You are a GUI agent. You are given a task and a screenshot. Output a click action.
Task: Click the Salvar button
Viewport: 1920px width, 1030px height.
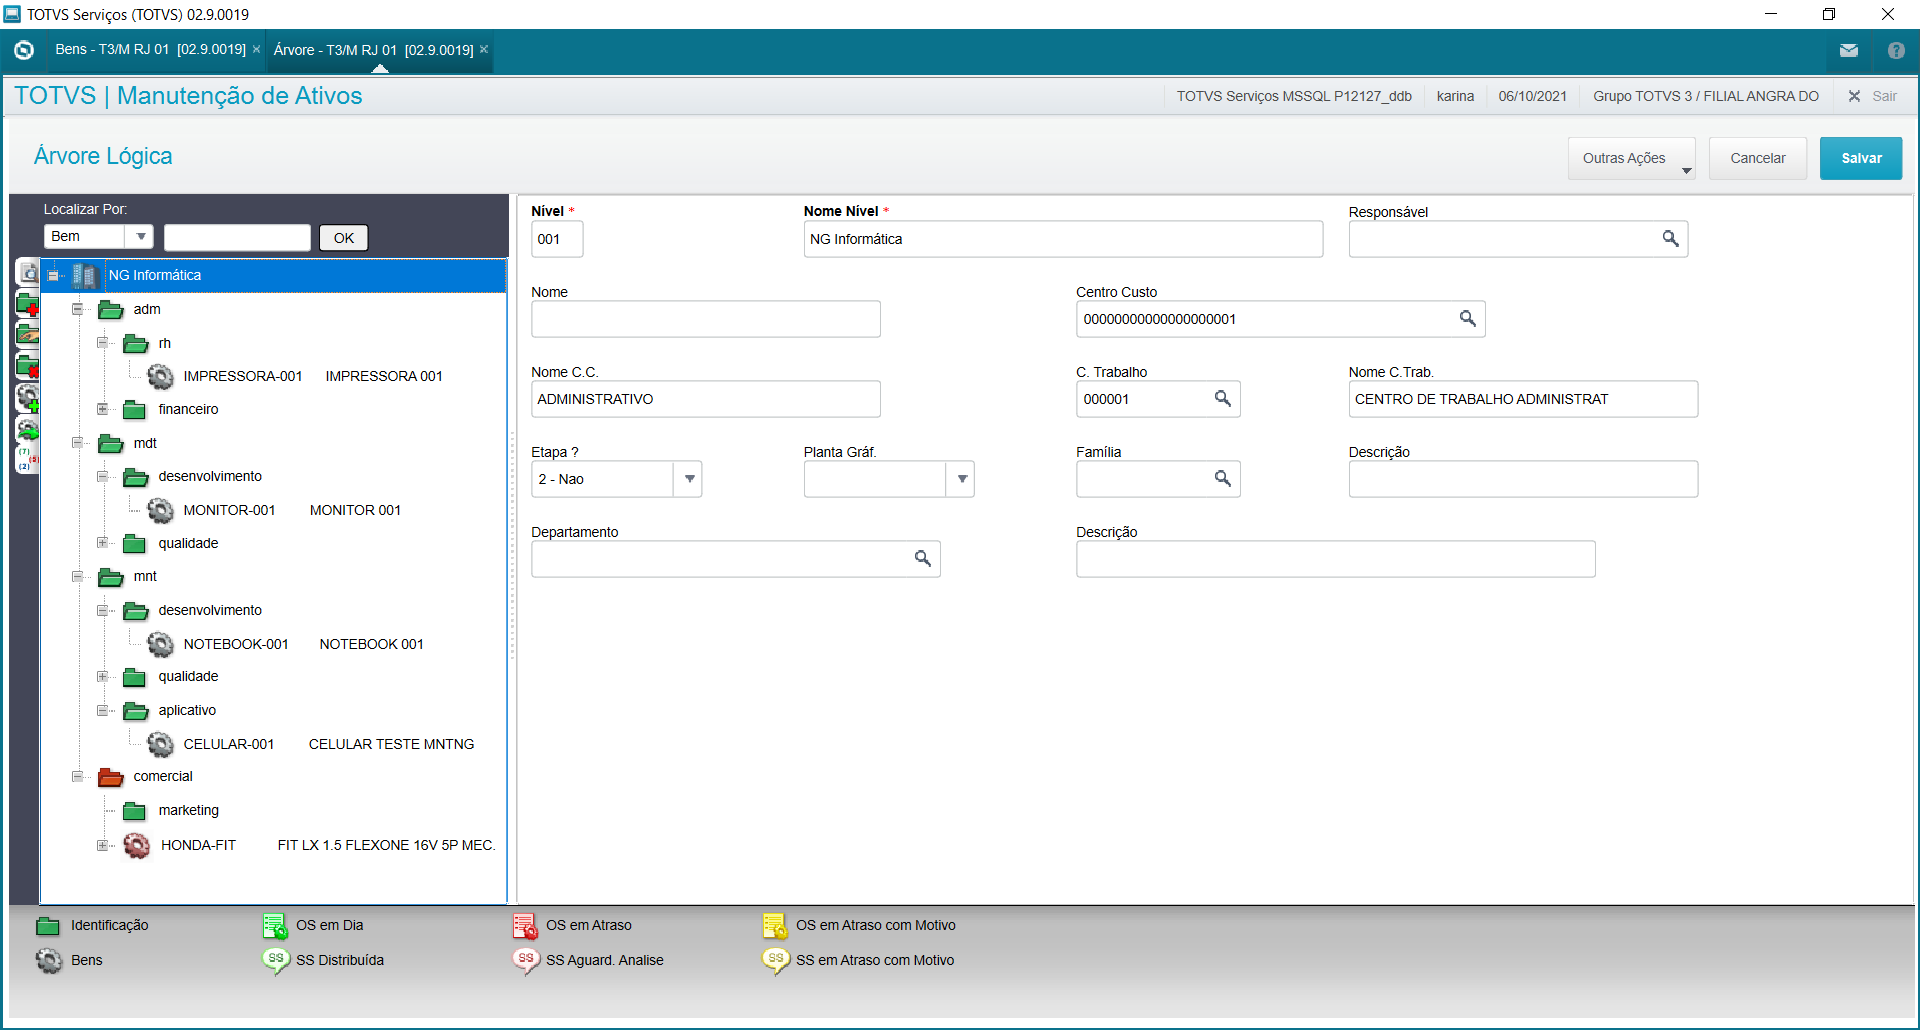1861,158
